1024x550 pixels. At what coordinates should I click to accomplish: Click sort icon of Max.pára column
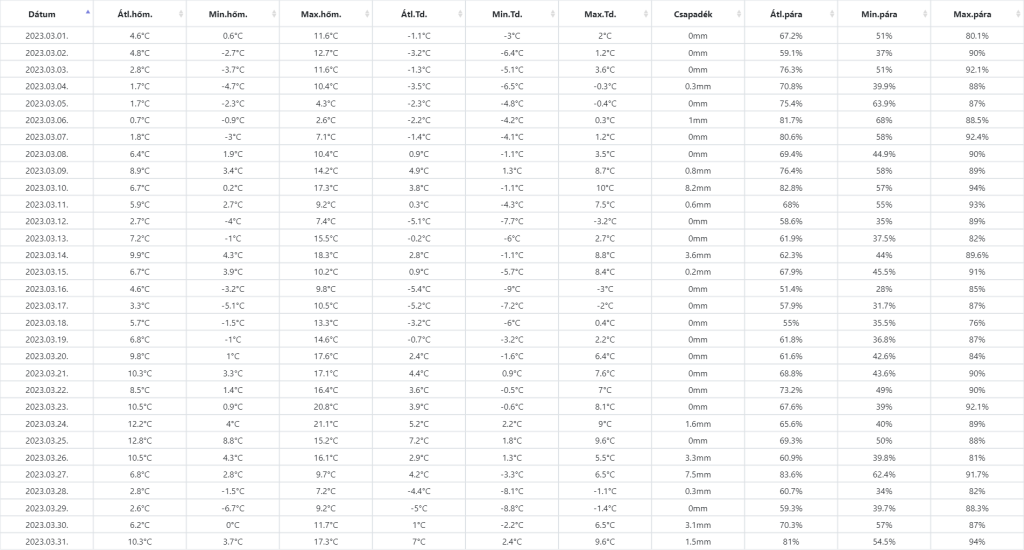click(1018, 14)
